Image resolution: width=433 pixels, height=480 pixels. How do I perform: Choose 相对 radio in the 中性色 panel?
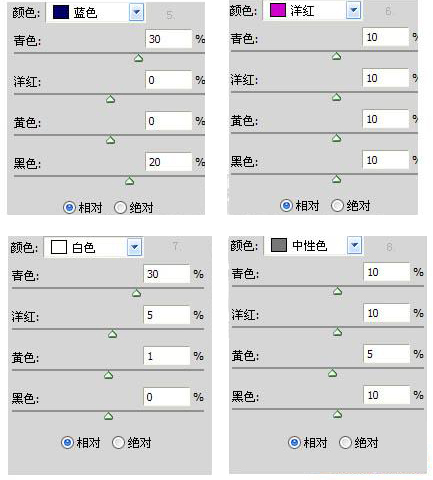tap(294, 443)
